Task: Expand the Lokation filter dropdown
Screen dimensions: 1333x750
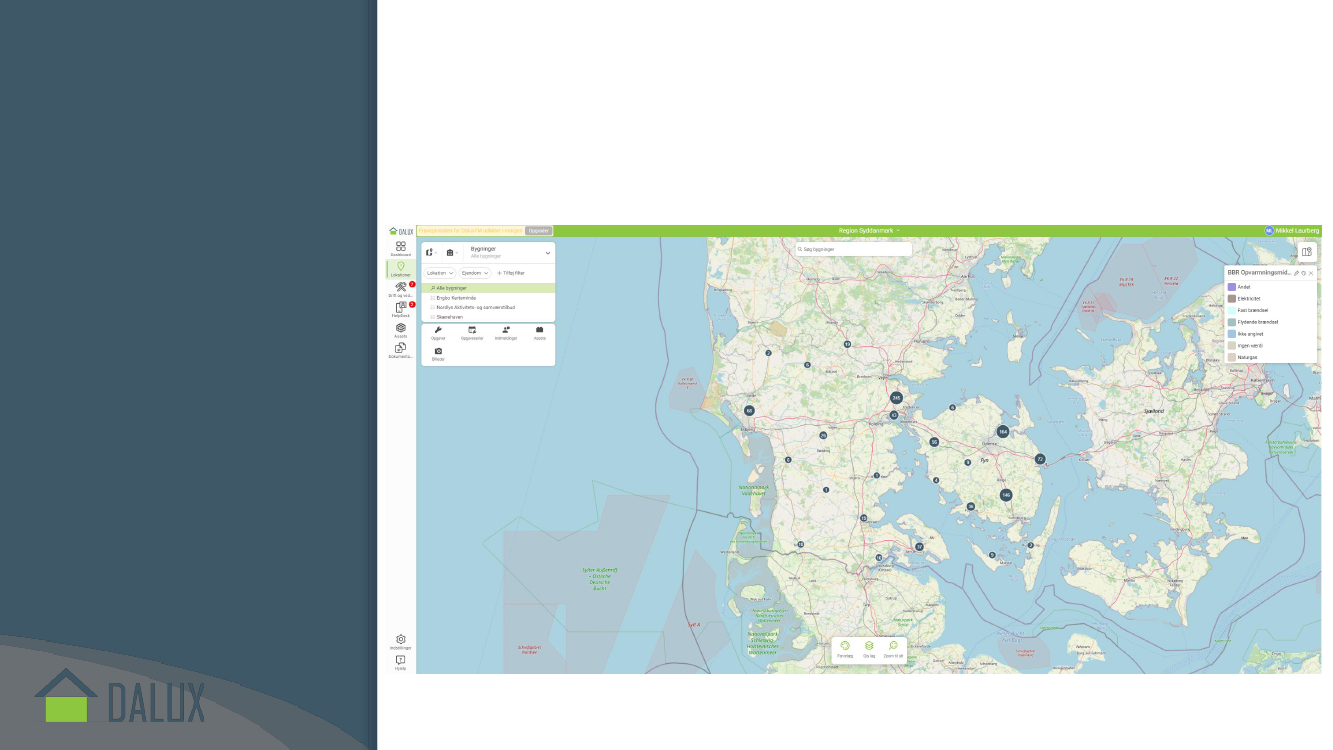Action: pyautogui.click(x=440, y=273)
